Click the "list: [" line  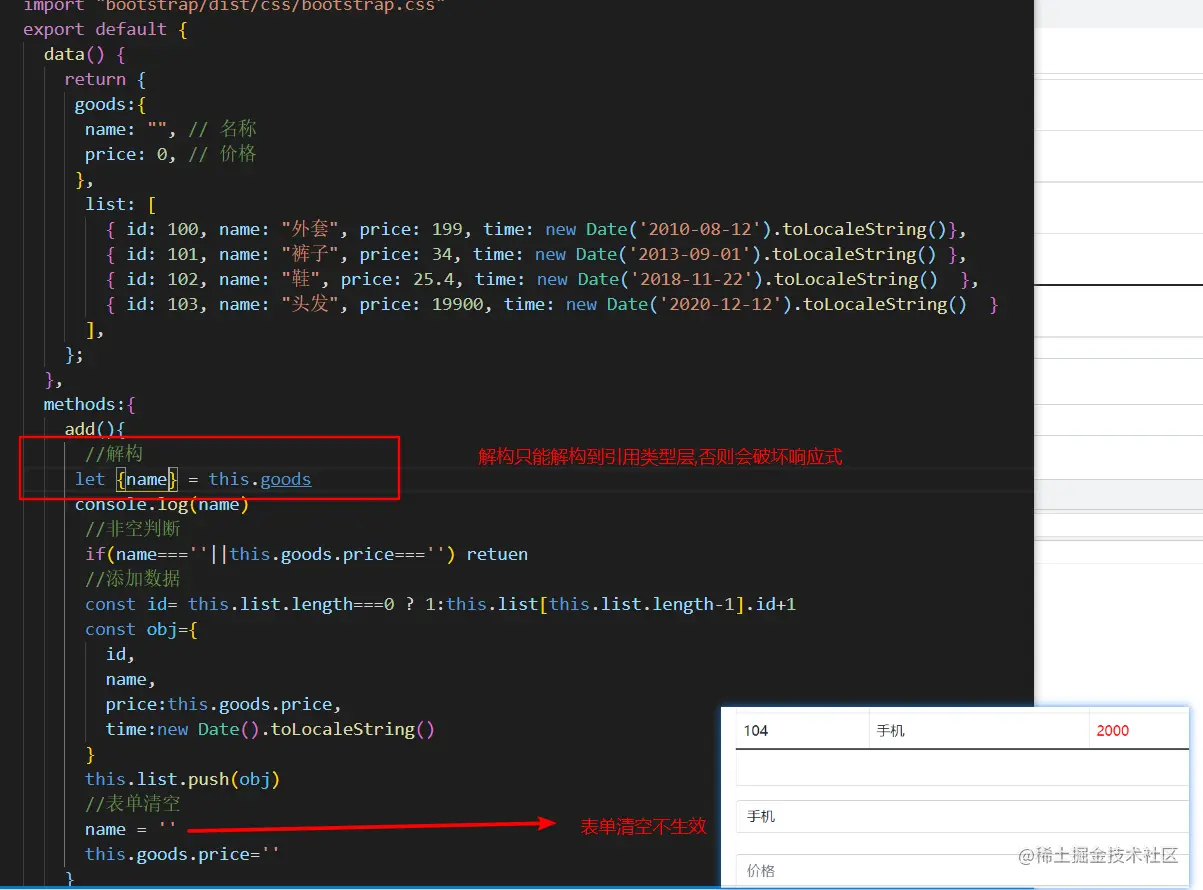coord(121,204)
